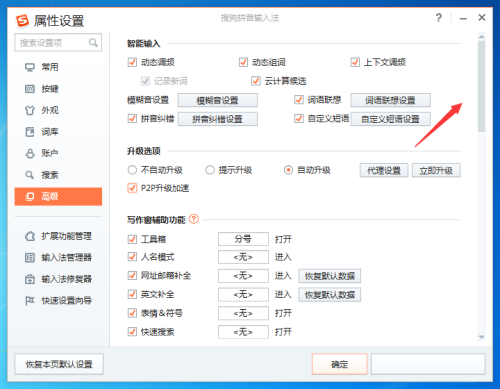Screen dimensions: 500x389
Task: Open the 分号 hotkey box for 工具箱
Action: pos(243,239)
